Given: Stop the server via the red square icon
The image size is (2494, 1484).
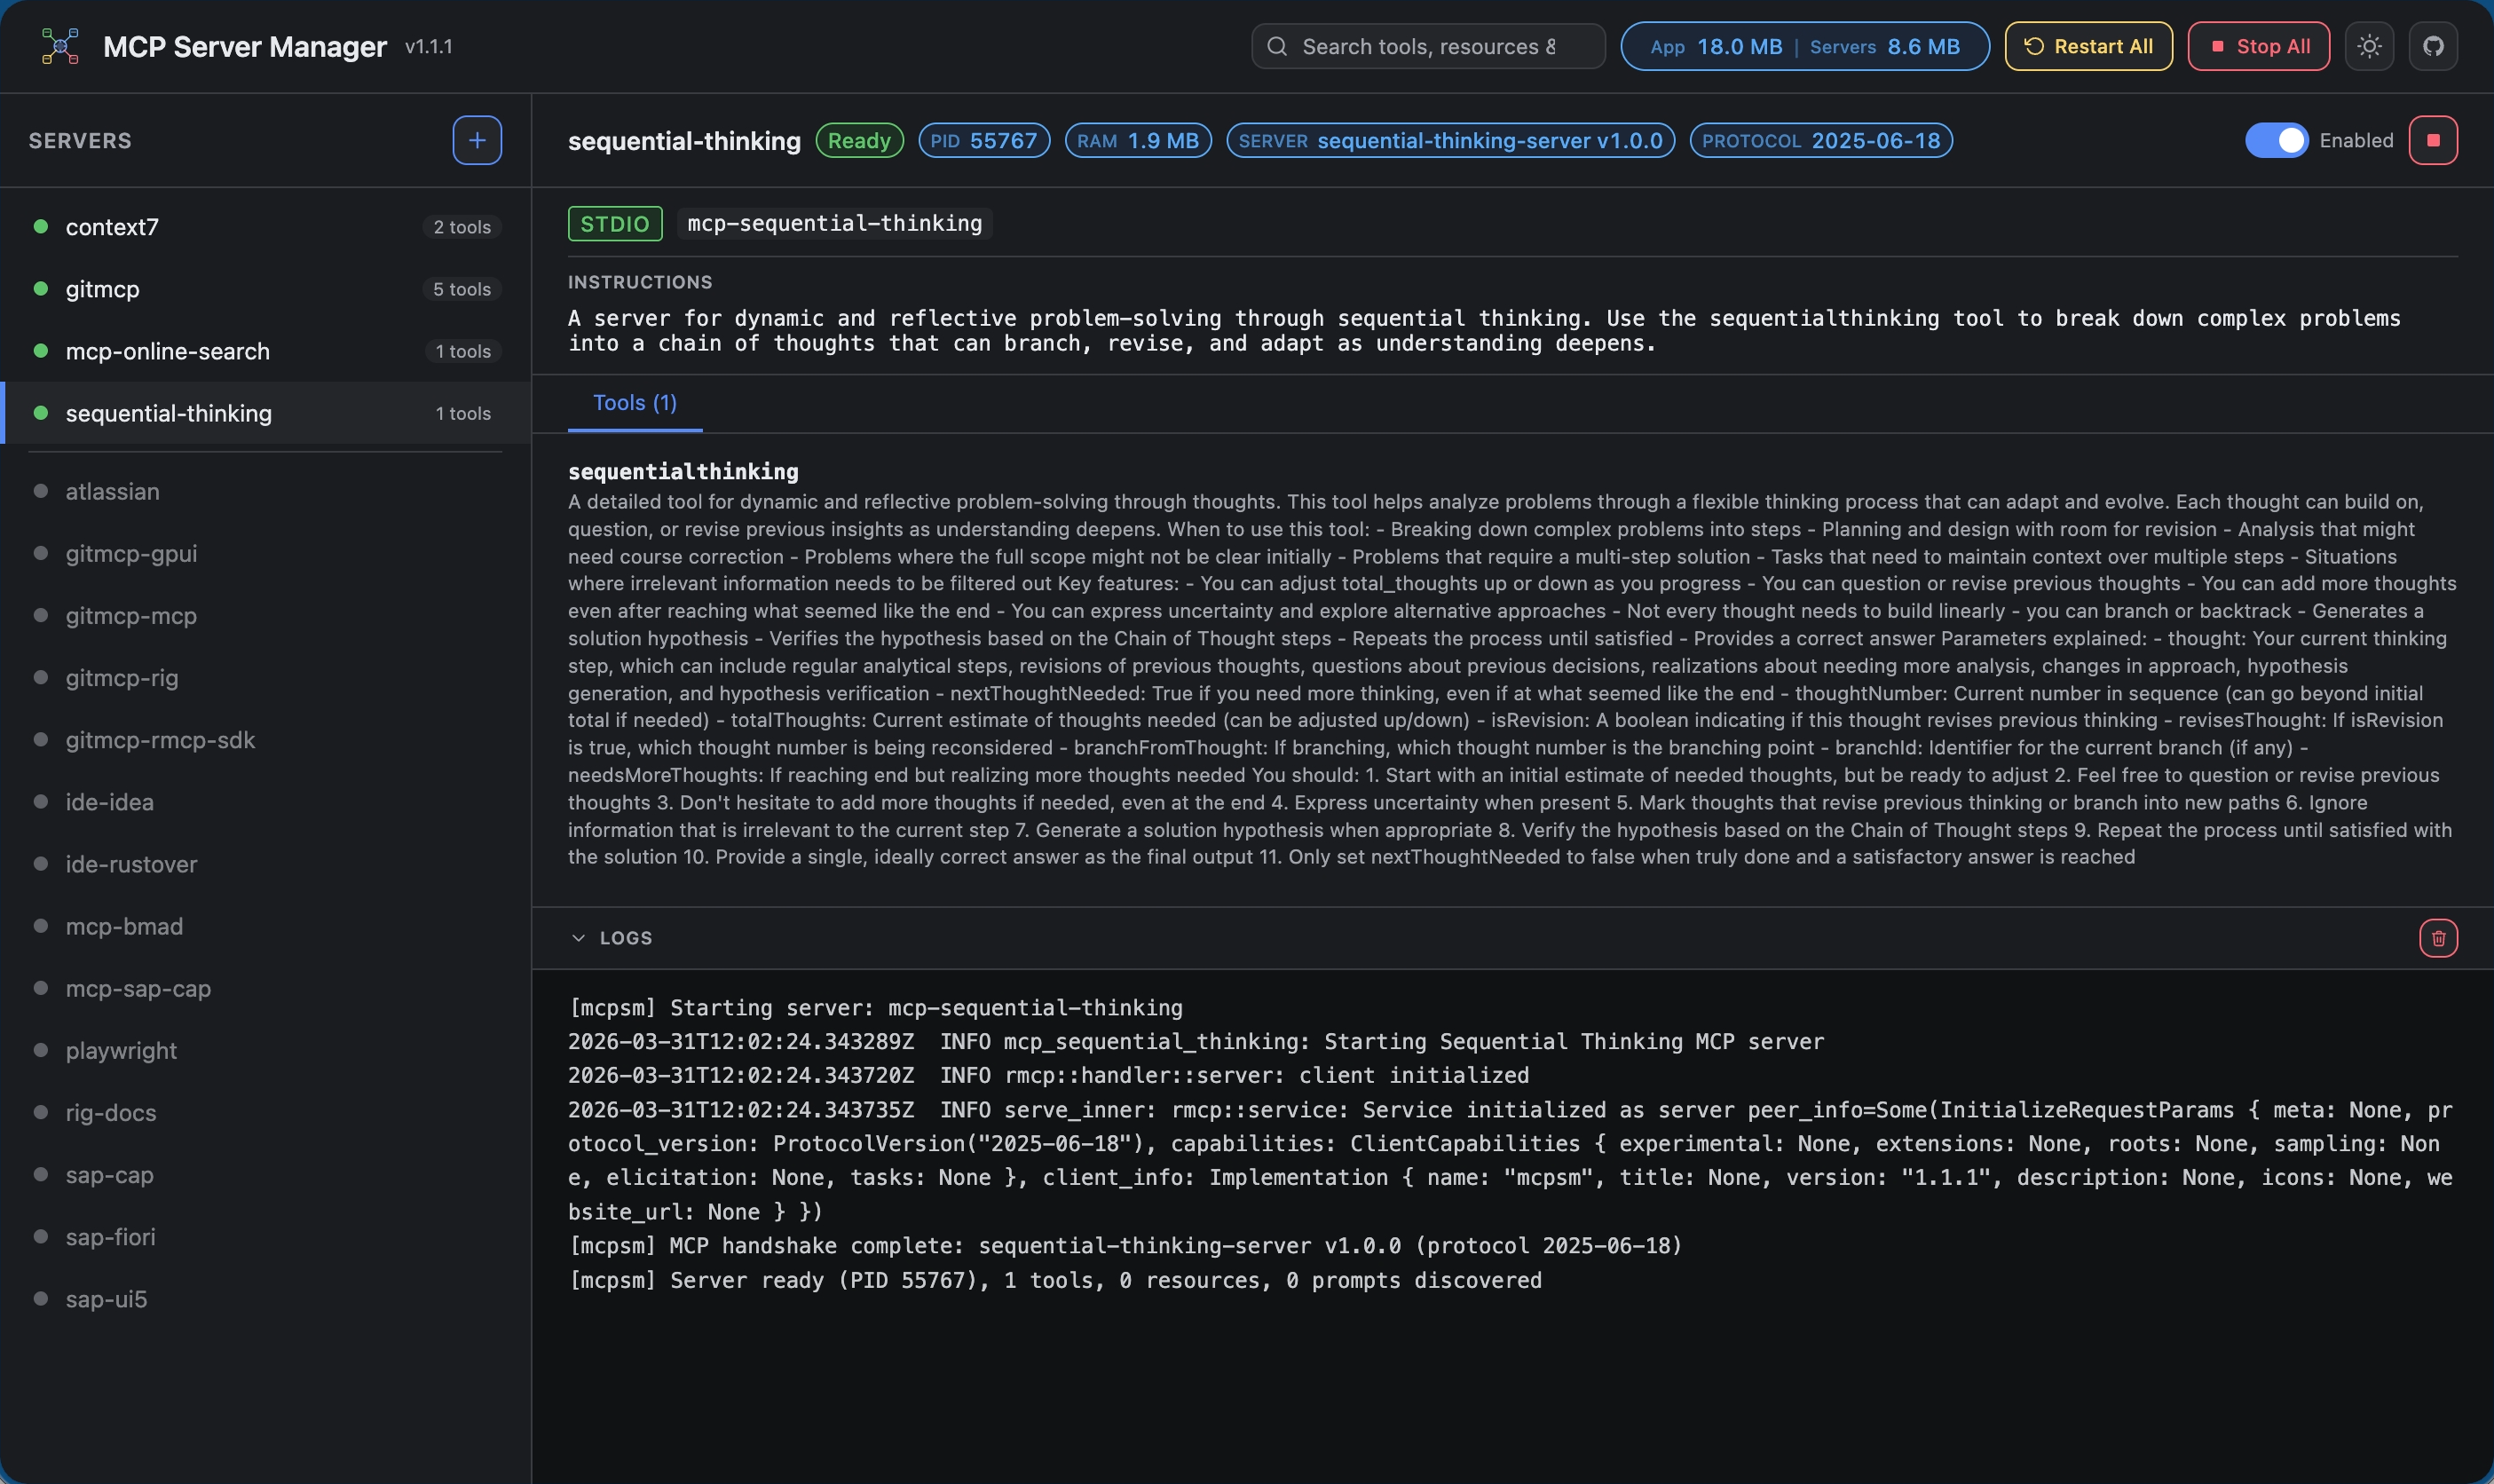Looking at the screenshot, I should [2433, 140].
